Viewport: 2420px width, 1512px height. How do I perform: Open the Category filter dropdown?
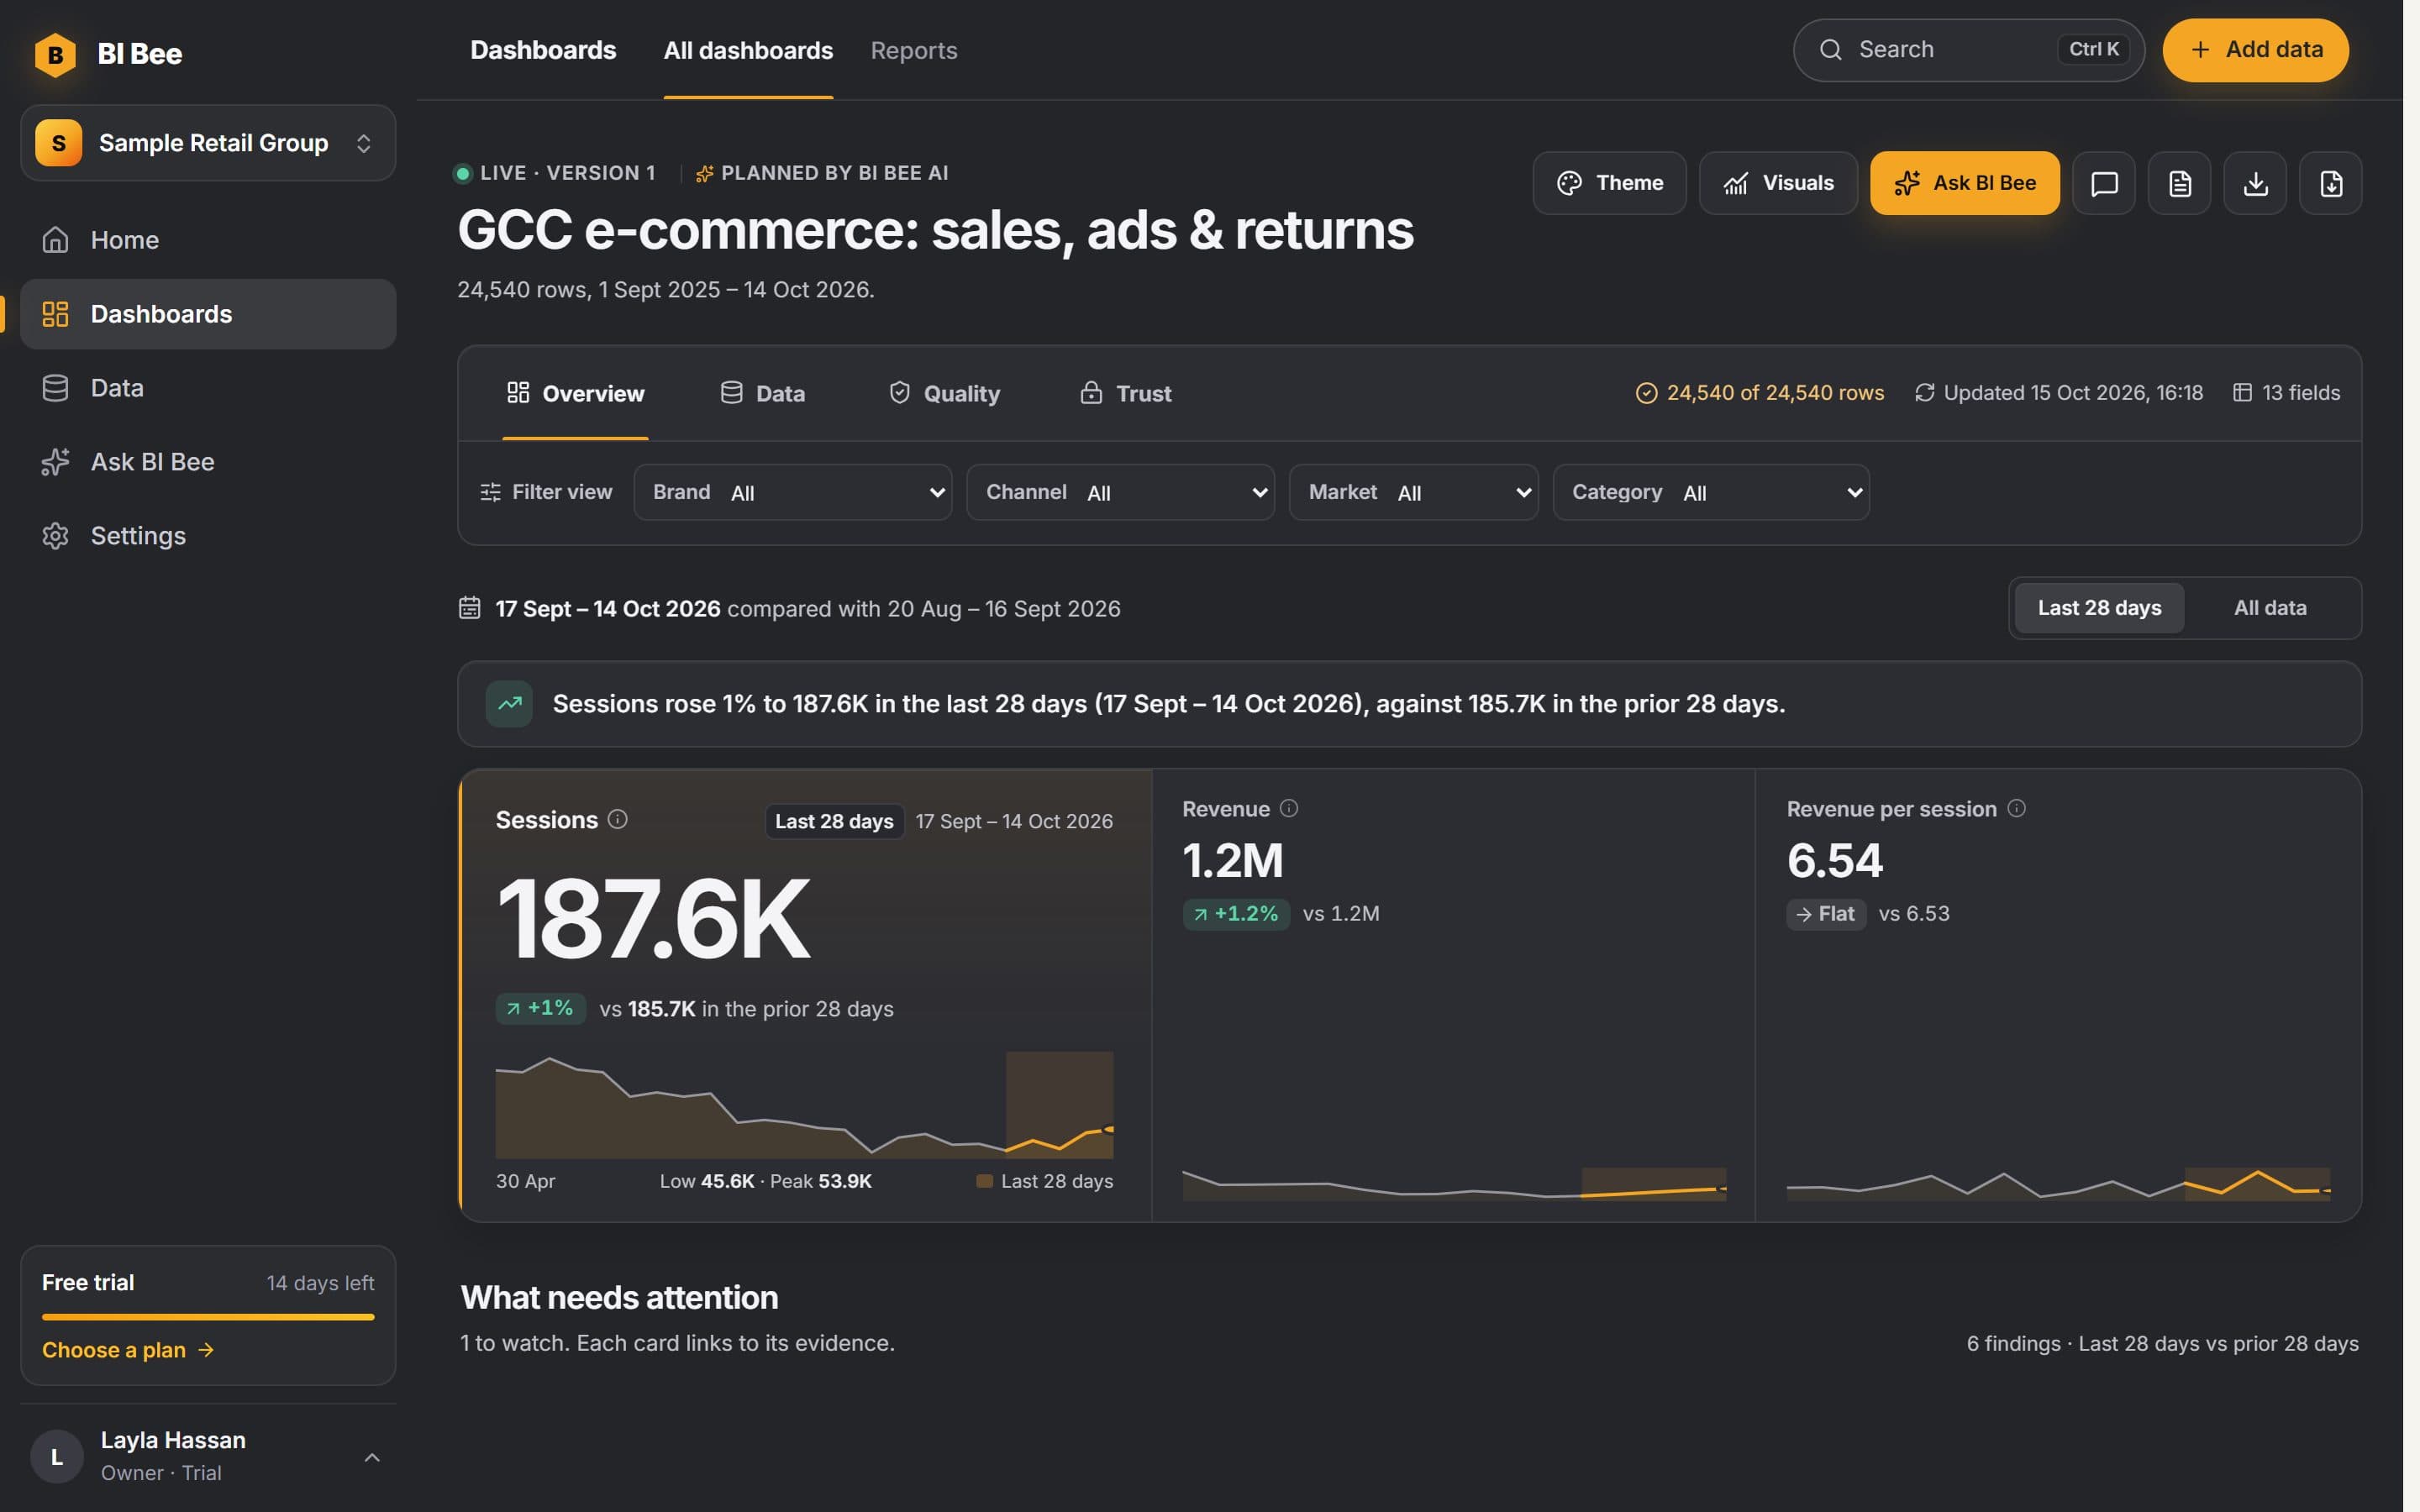1710,492
